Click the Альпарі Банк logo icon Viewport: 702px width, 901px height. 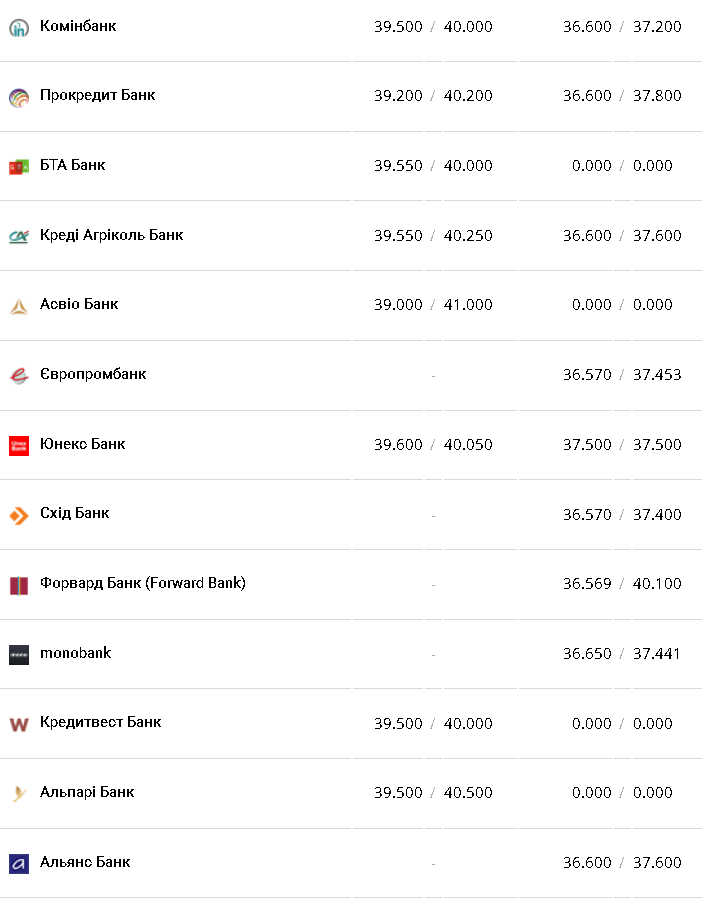[19, 794]
